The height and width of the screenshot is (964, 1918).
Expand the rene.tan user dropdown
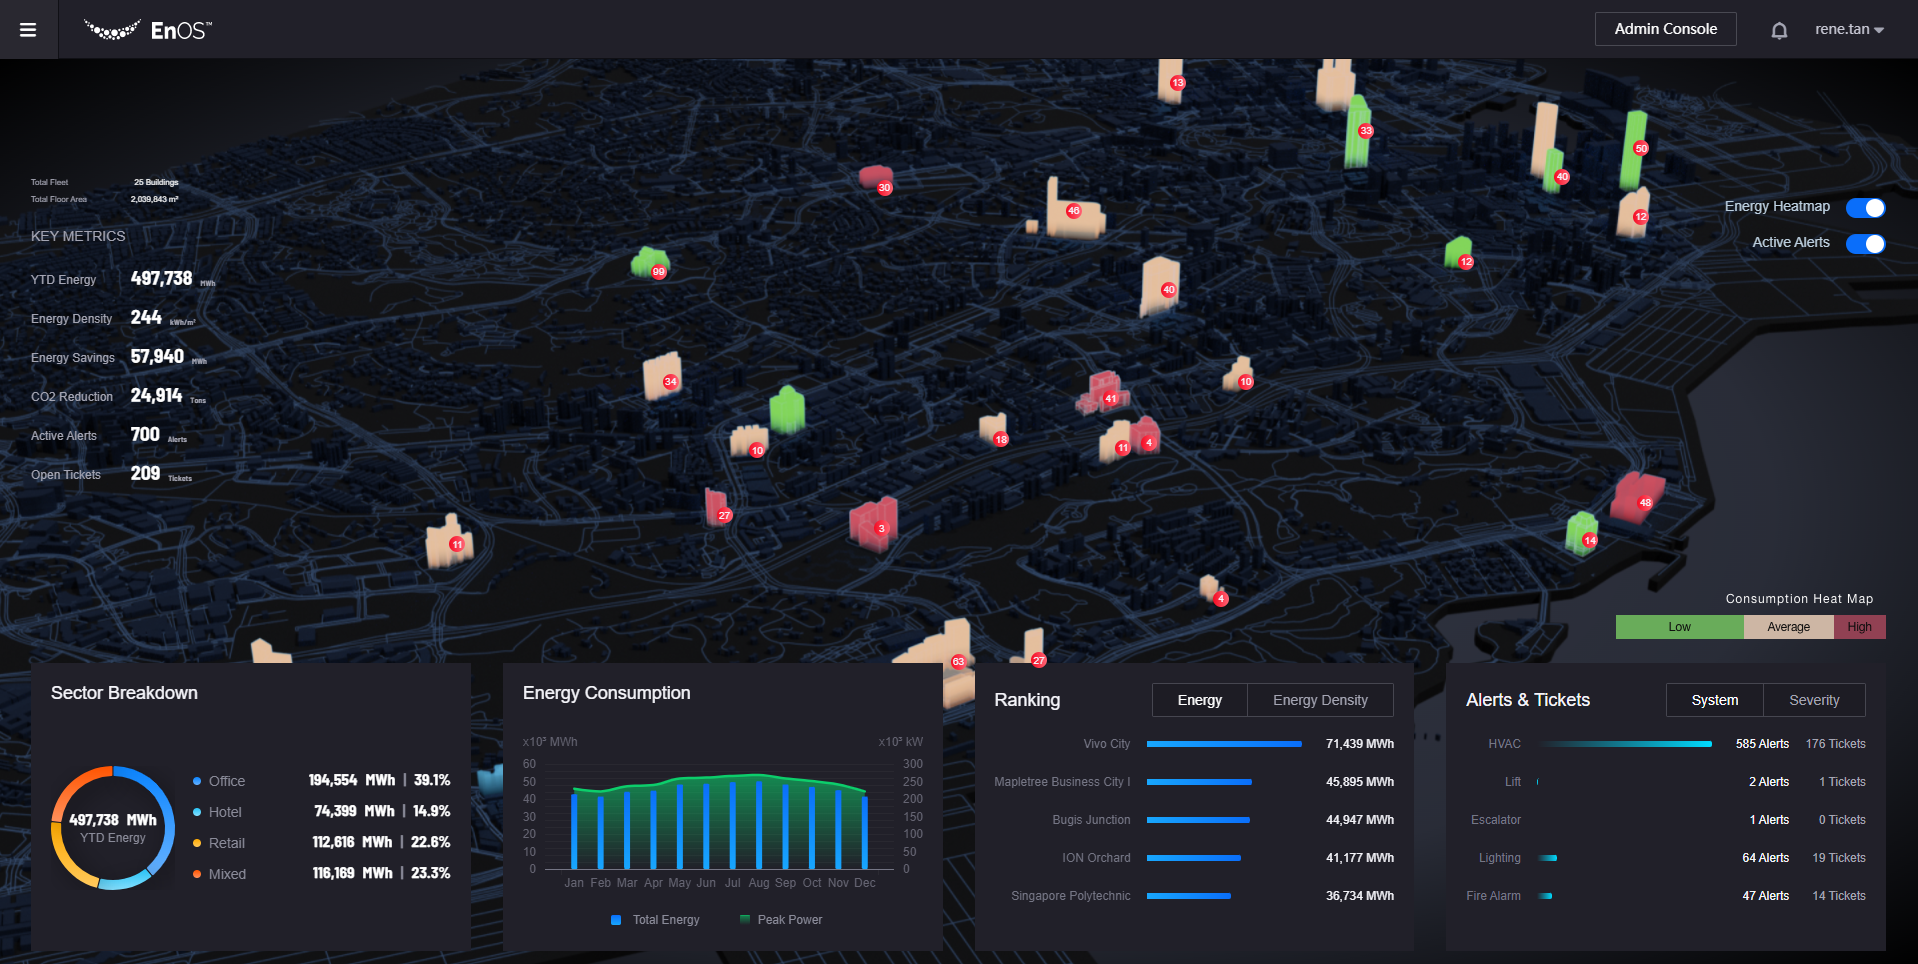click(1849, 30)
